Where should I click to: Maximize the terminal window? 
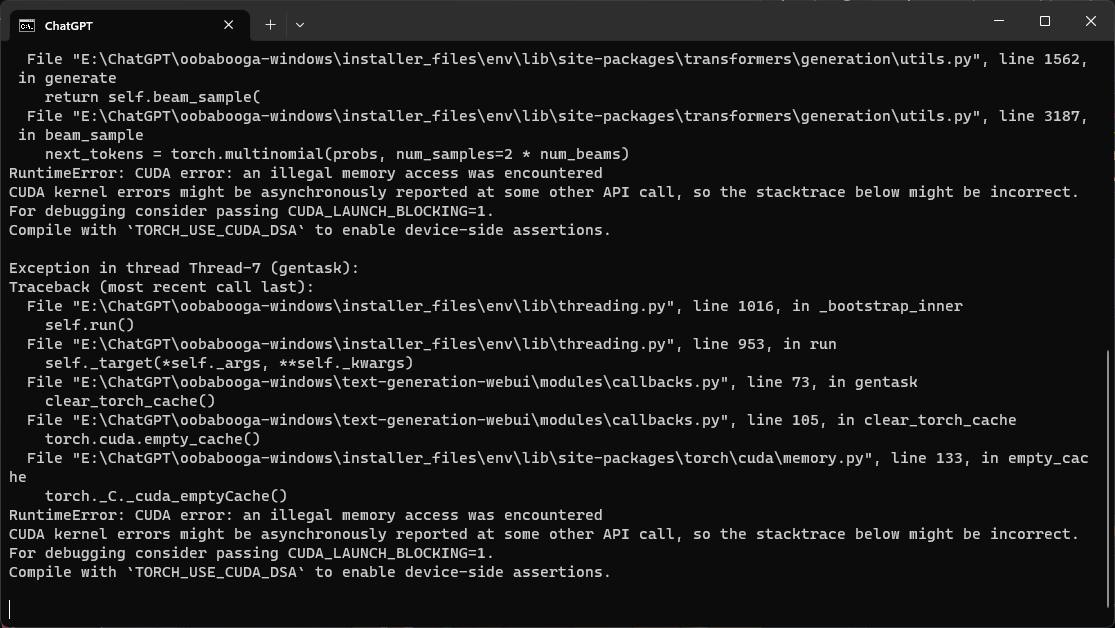pos(1043,20)
